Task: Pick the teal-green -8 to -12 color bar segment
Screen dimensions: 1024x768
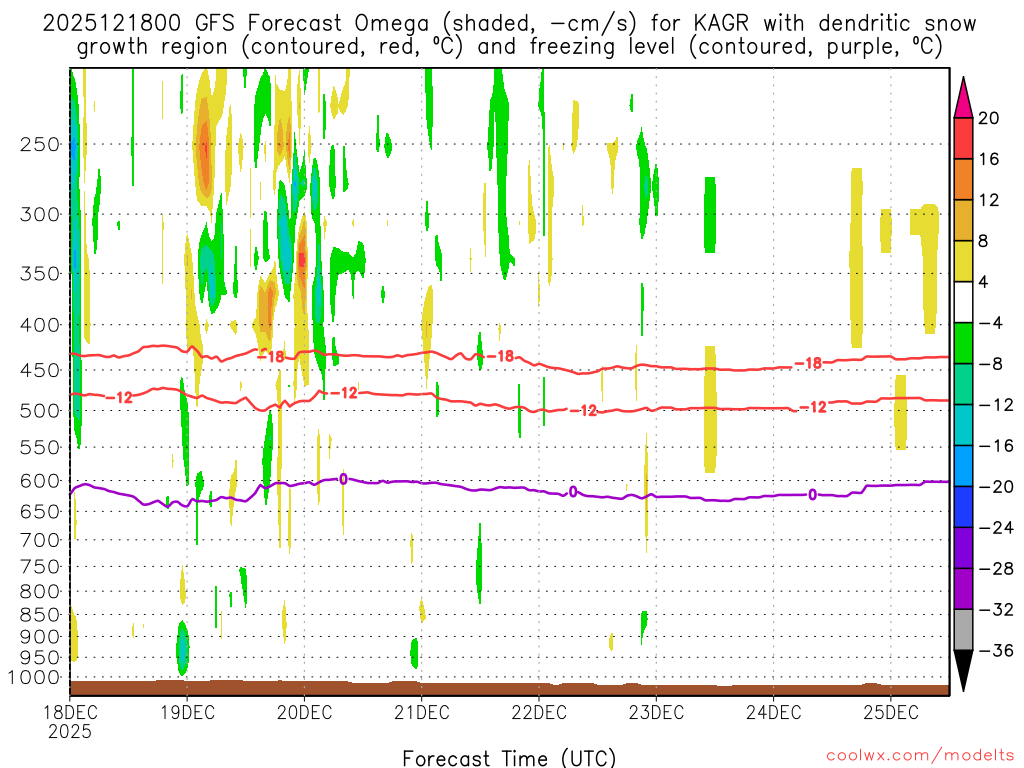Action: pyautogui.click(x=963, y=385)
